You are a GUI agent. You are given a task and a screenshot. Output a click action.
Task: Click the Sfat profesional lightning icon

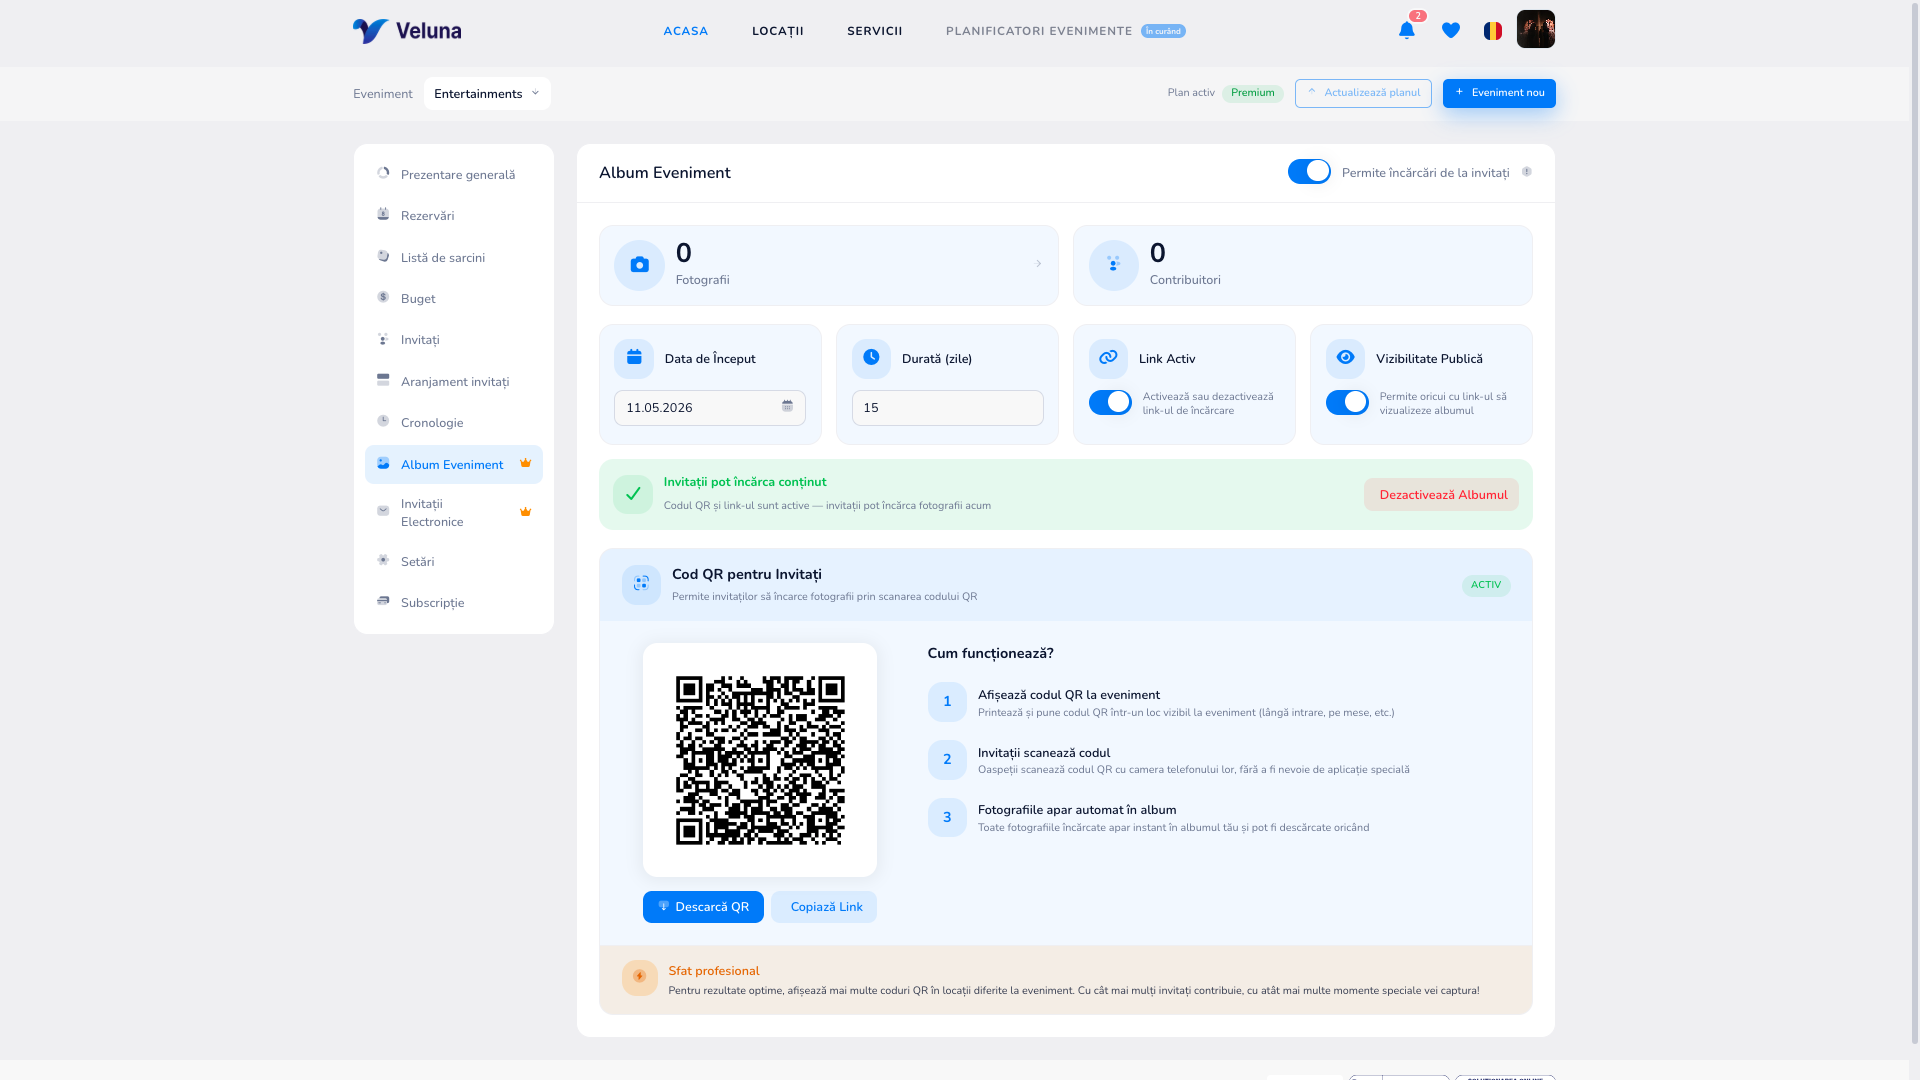pos(640,977)
